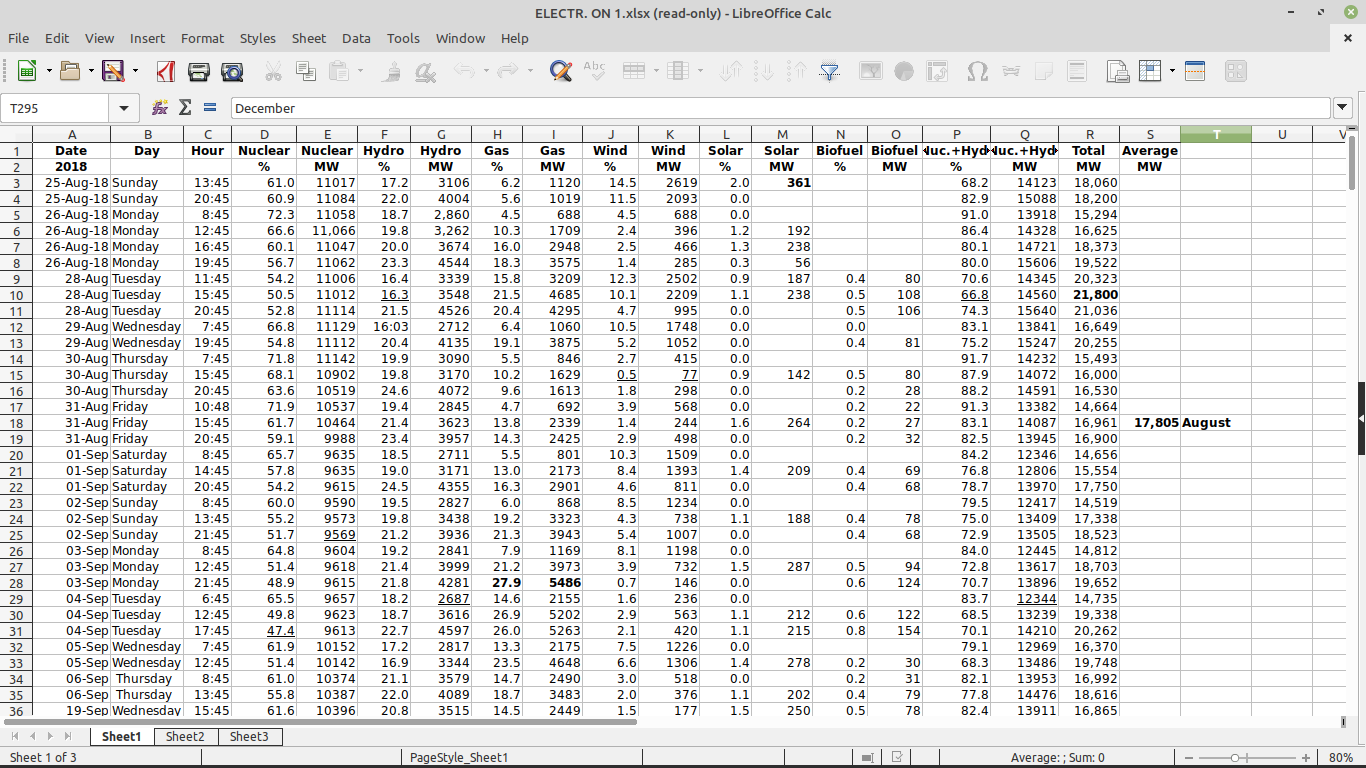Click the Split Window icon
Viewport: 1366px width, 768px height.
tap(1194, 71)
